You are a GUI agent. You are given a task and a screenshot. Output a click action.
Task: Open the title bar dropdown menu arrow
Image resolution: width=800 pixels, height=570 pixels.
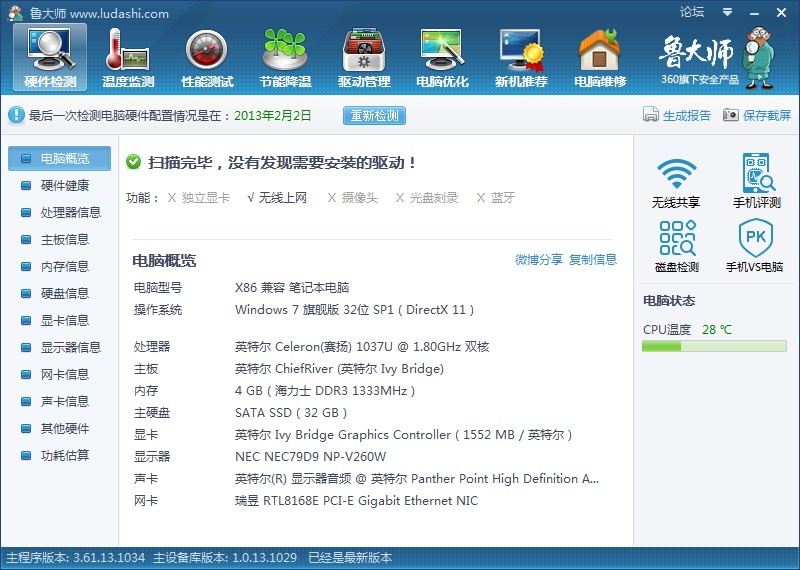click(728, 12)
